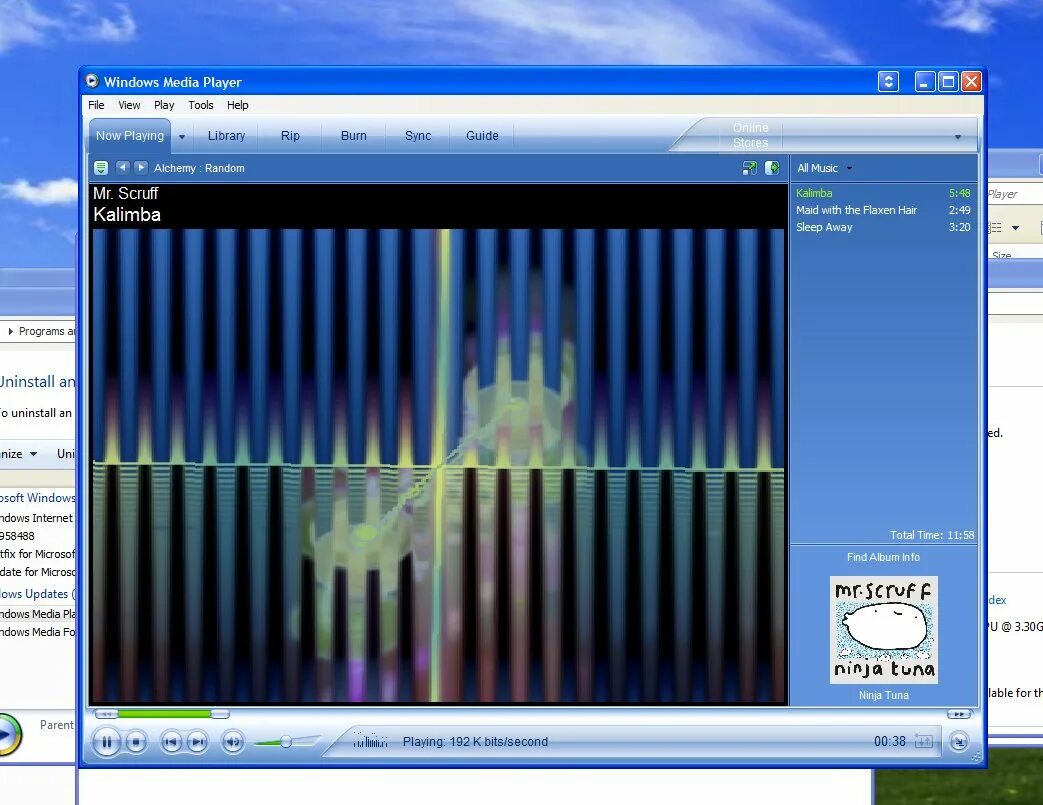Adjust the volume slider knob
This screenshot has width=1043, height=805.
coord(286,742)
